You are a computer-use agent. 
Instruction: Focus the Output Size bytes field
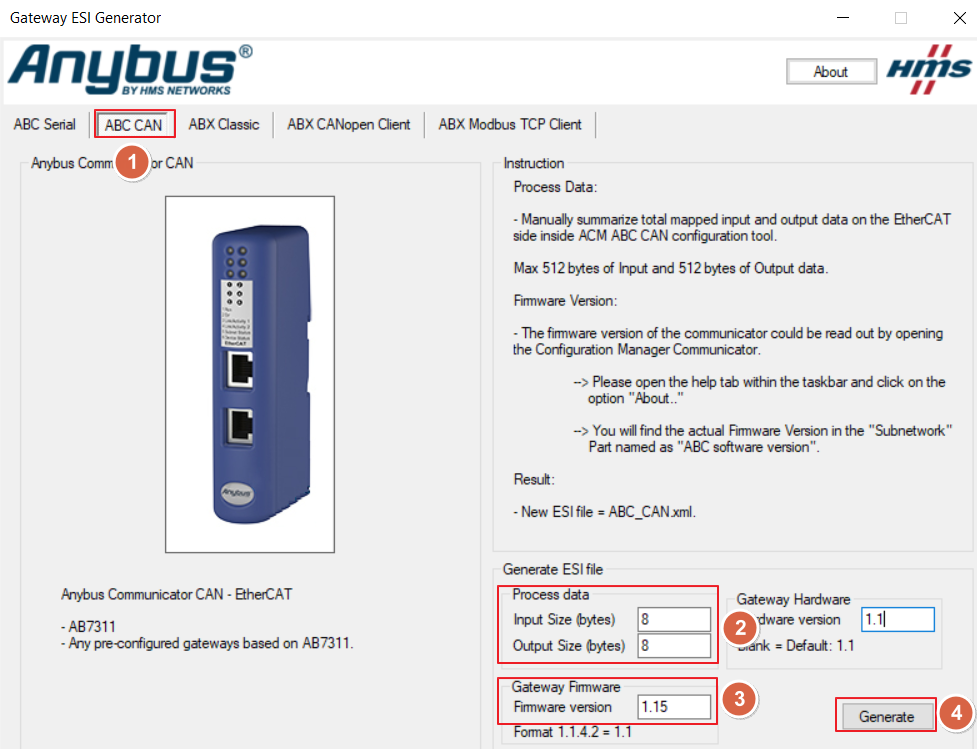click(x=674, y=646)
